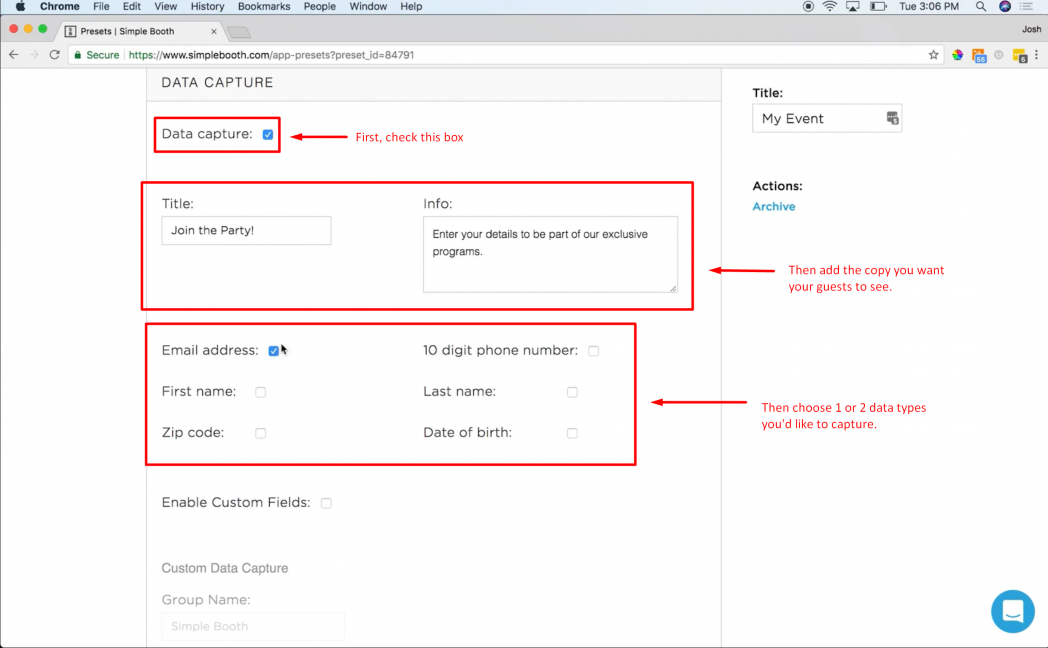Enable the First name capture checkbox
The height and width of the screenshot is (648, 1048).
click(x=260, y=392)
